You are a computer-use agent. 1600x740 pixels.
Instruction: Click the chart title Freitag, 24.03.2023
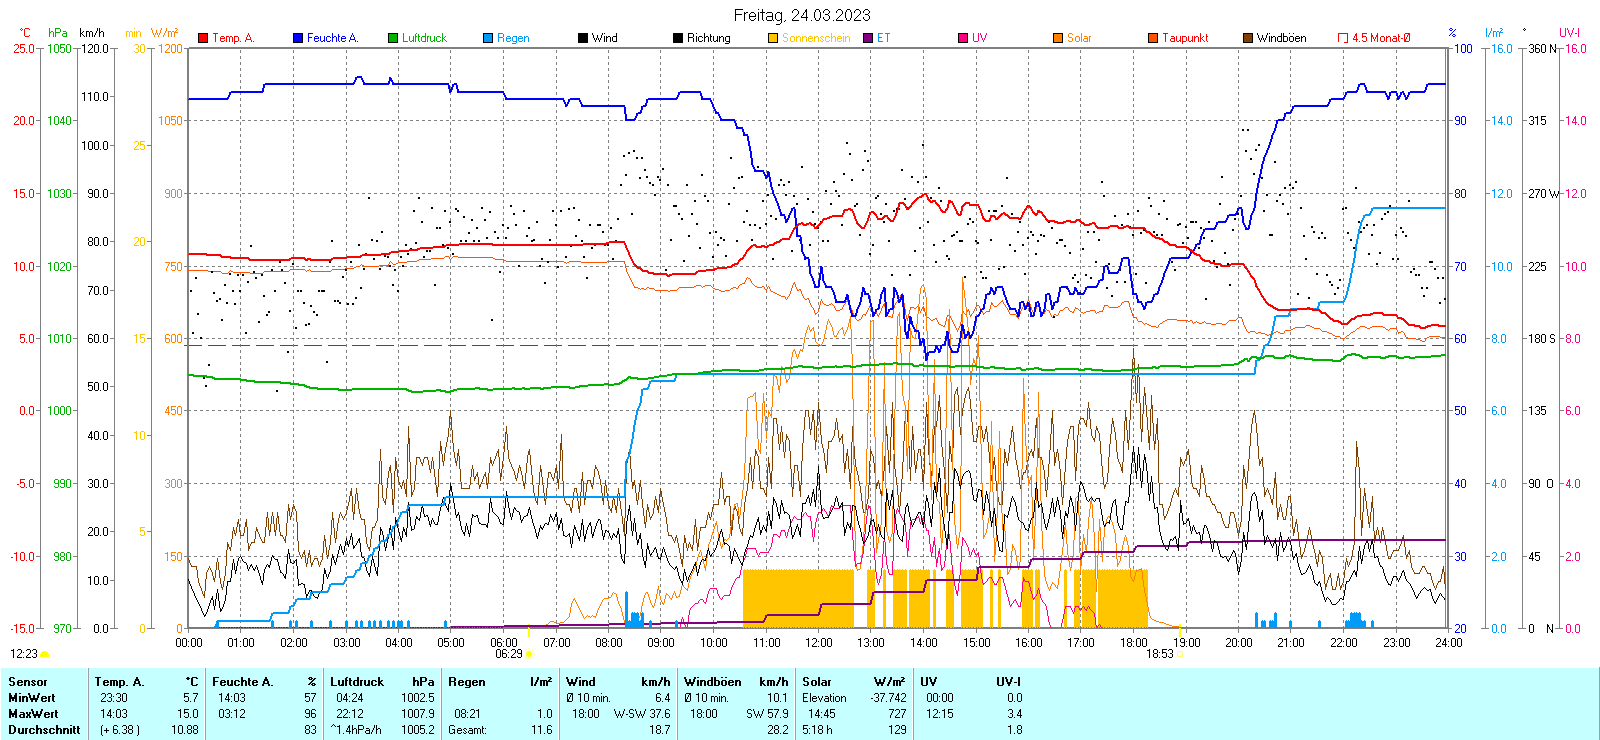pyautogui.click(x=801, y=15)
